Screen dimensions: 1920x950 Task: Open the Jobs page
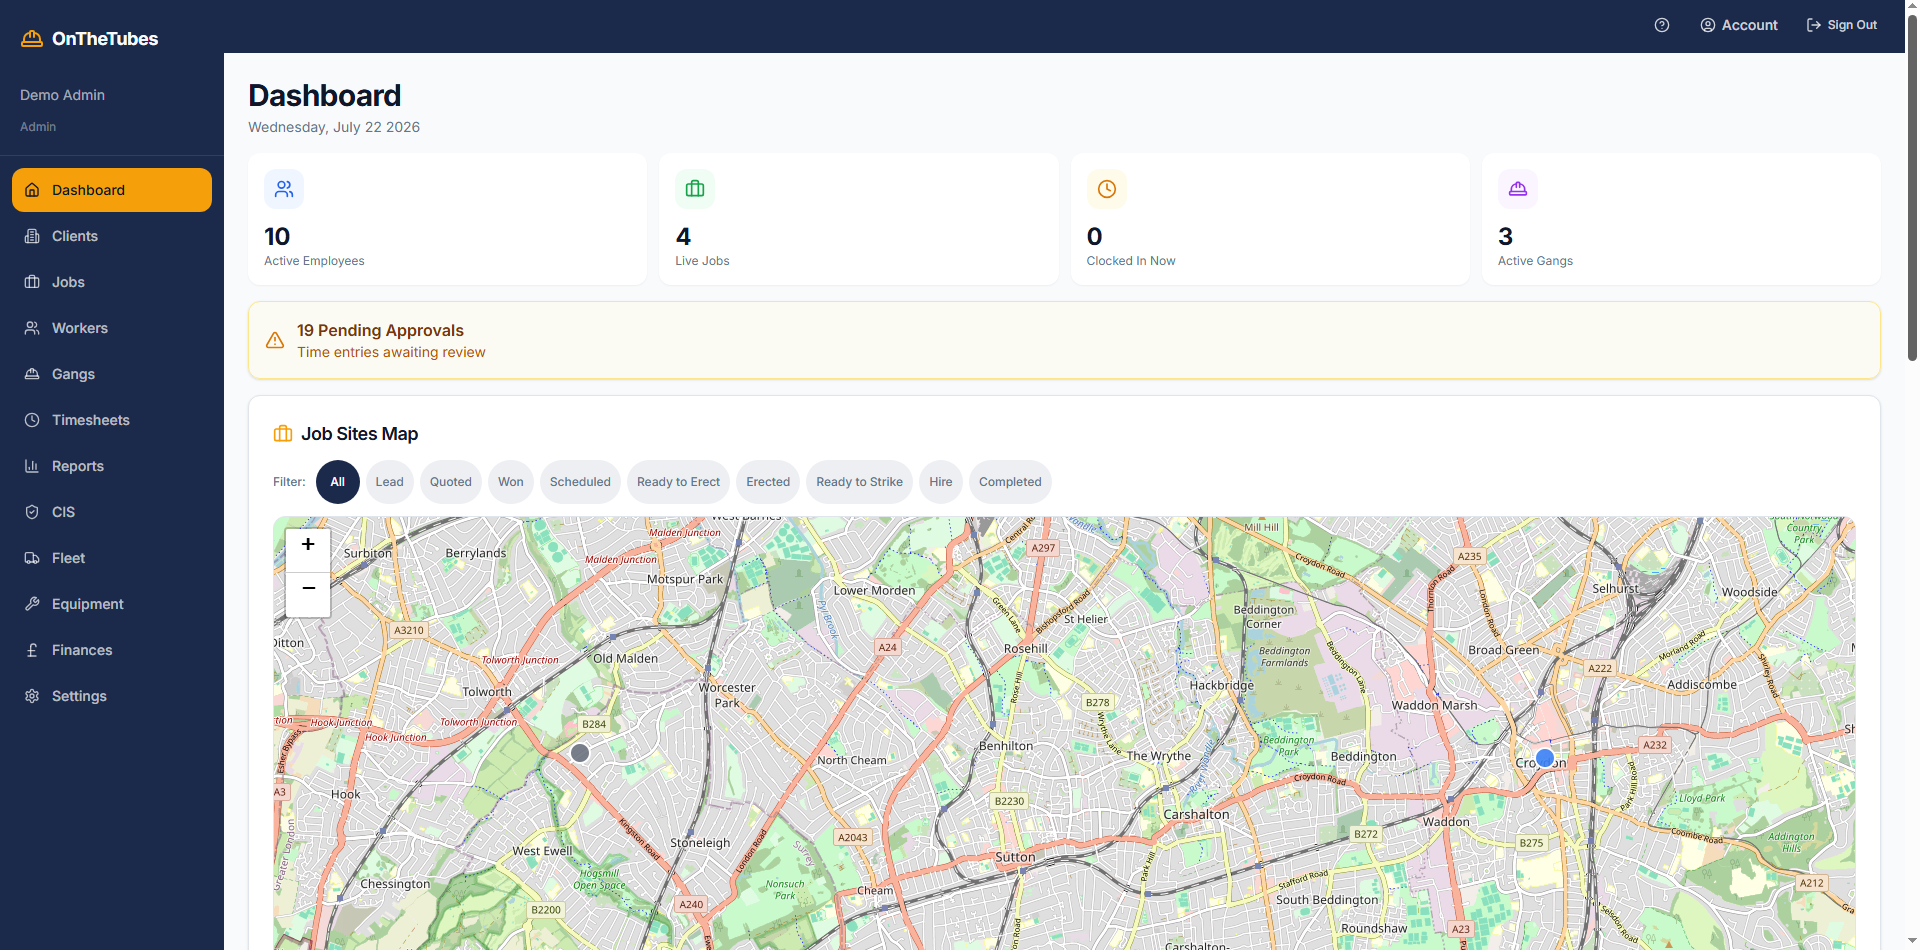(x=112, y=282)
